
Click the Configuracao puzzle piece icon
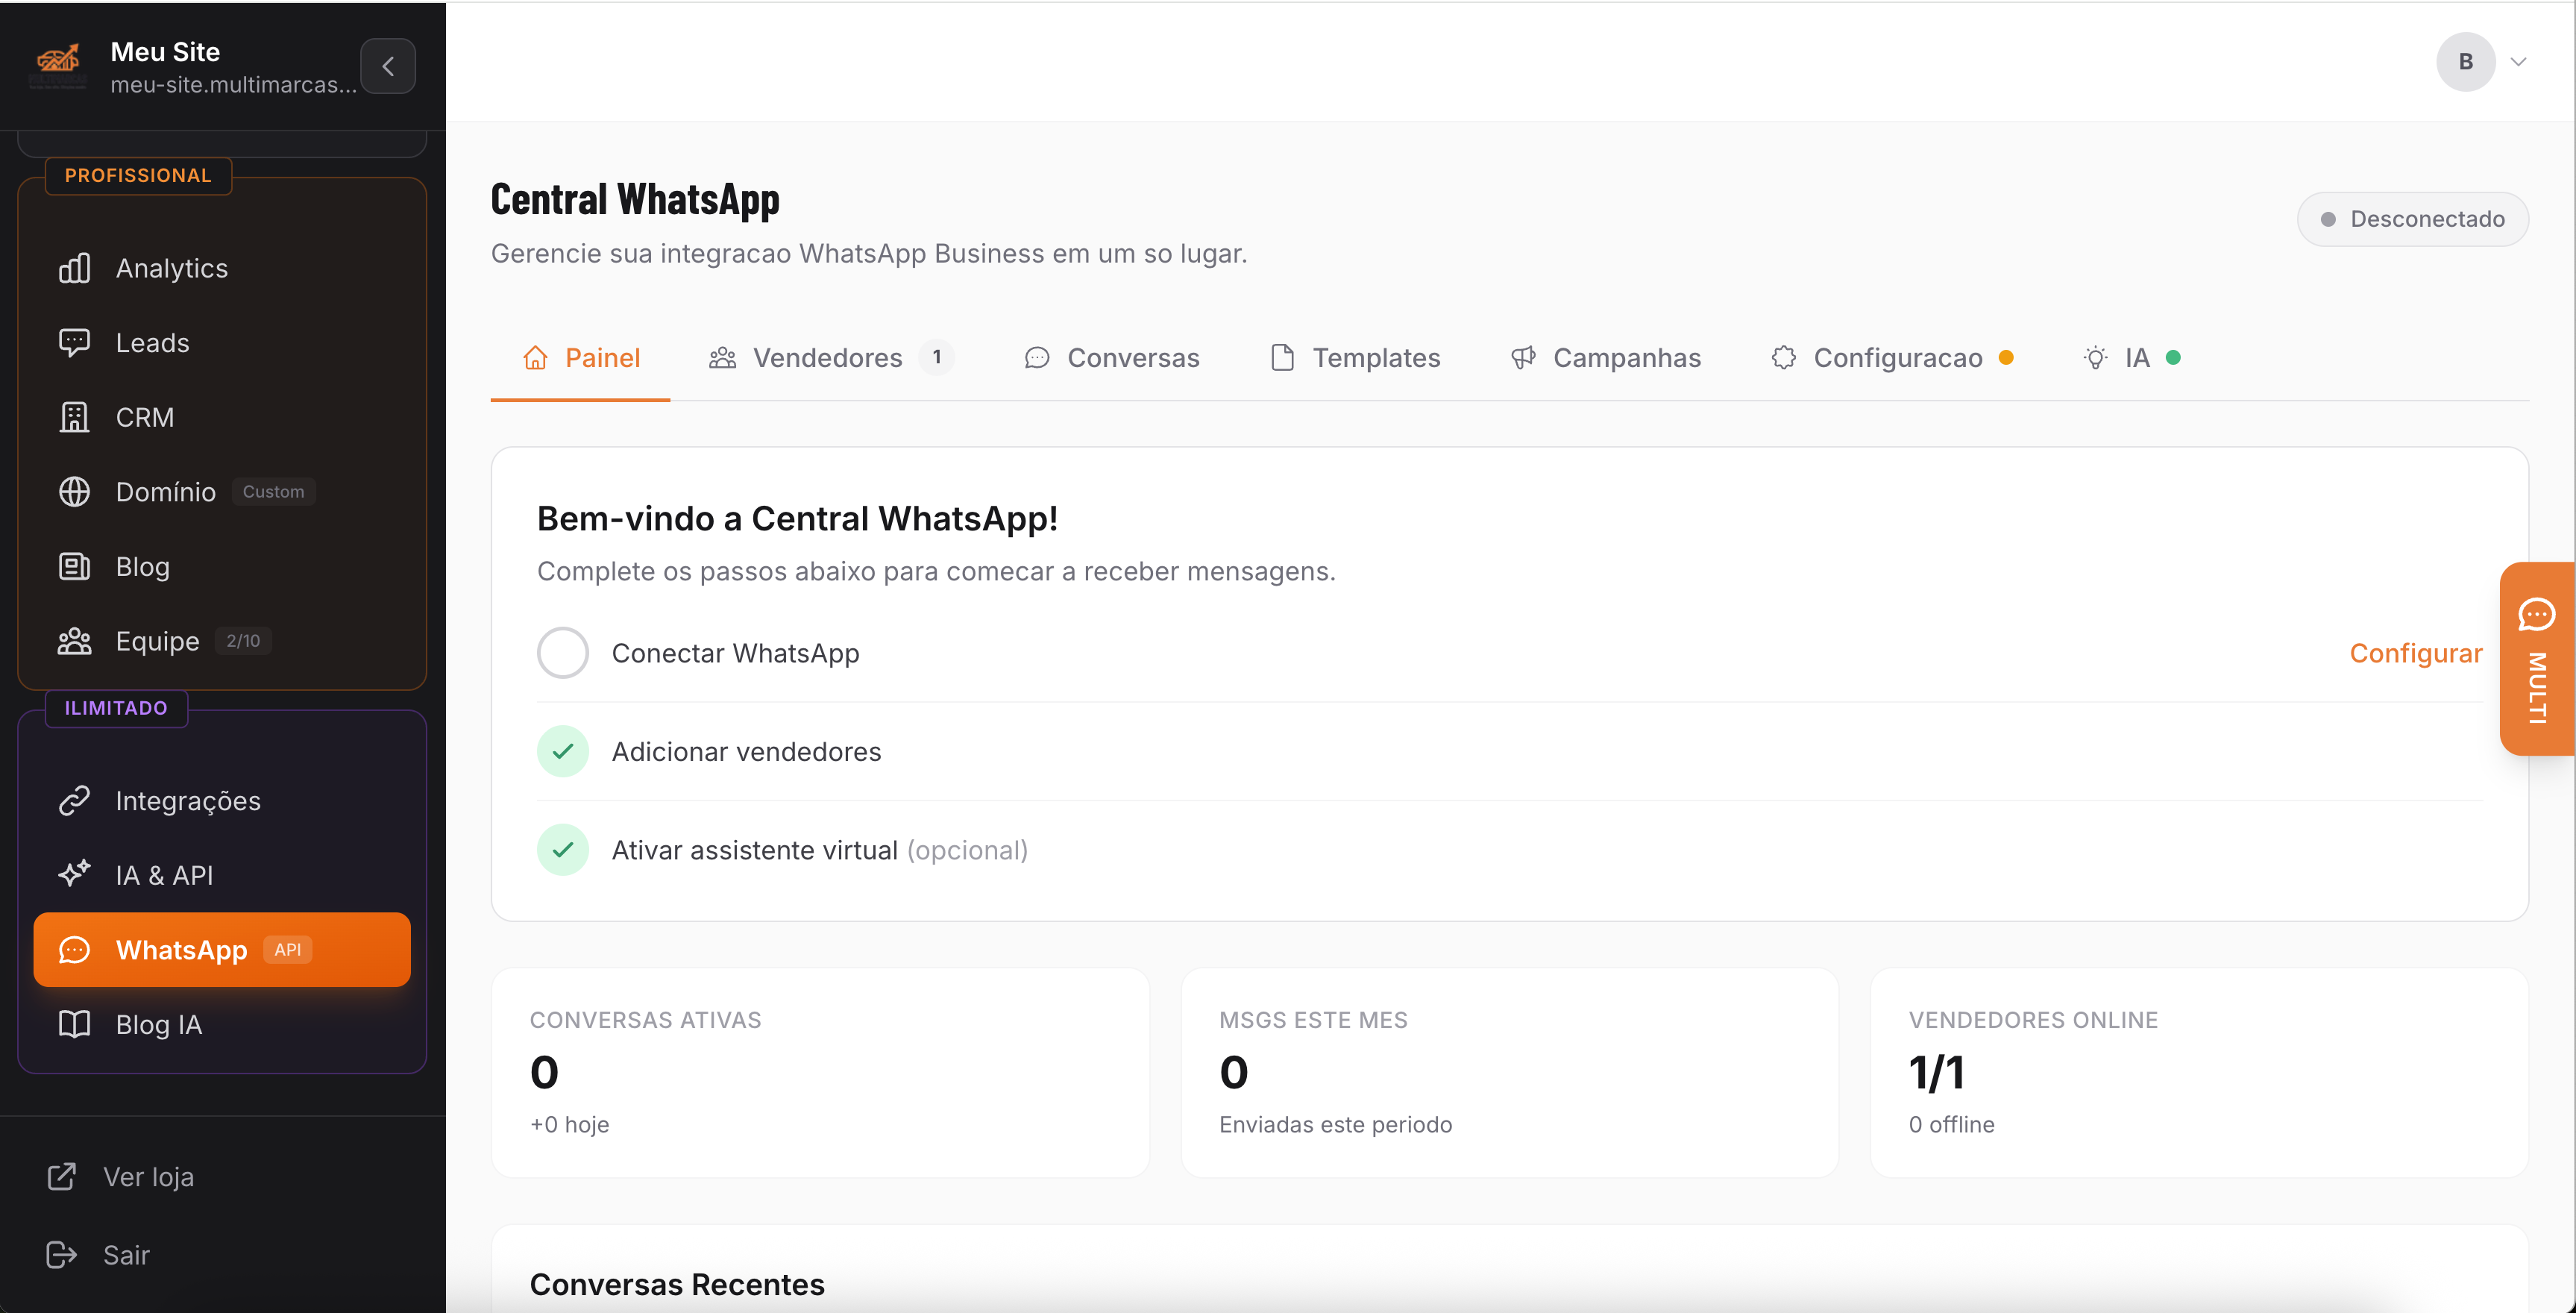[x=1783, y=358]
